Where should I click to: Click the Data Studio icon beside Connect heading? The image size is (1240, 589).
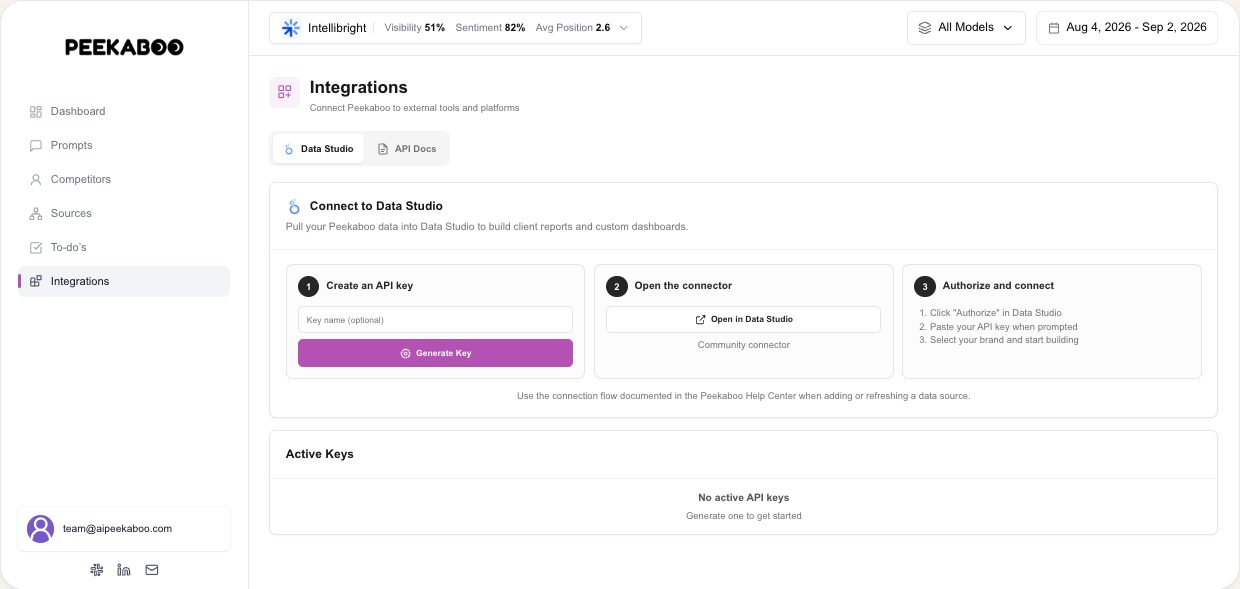[x=294, y=207]
